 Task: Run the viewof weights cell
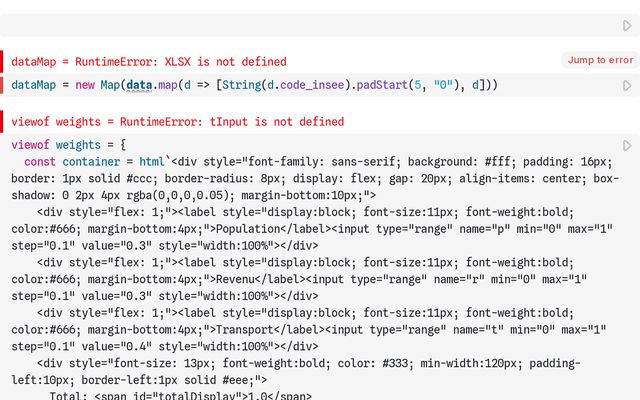coord(627,146)
